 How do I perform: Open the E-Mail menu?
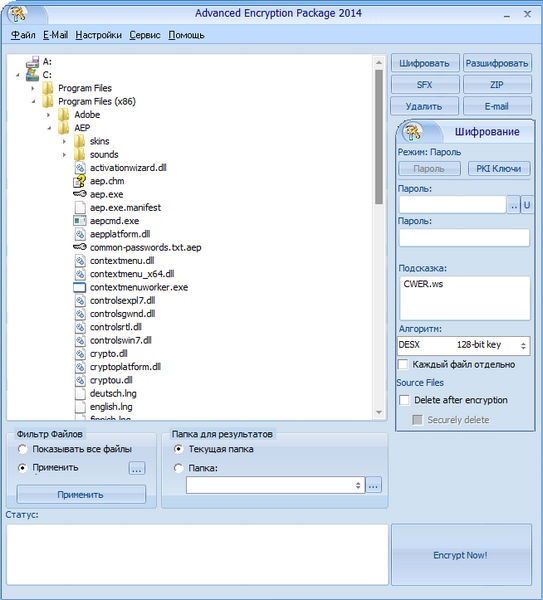55,35
